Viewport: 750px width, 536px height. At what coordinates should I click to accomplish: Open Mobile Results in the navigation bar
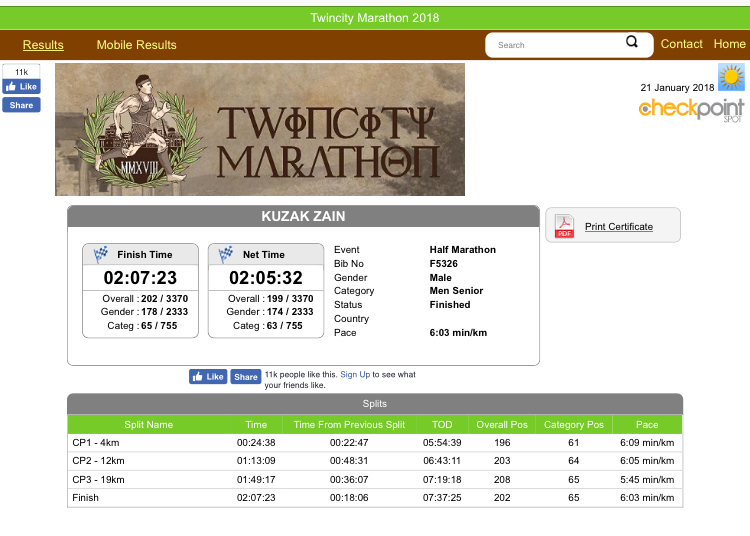click(x=136, y=45)
